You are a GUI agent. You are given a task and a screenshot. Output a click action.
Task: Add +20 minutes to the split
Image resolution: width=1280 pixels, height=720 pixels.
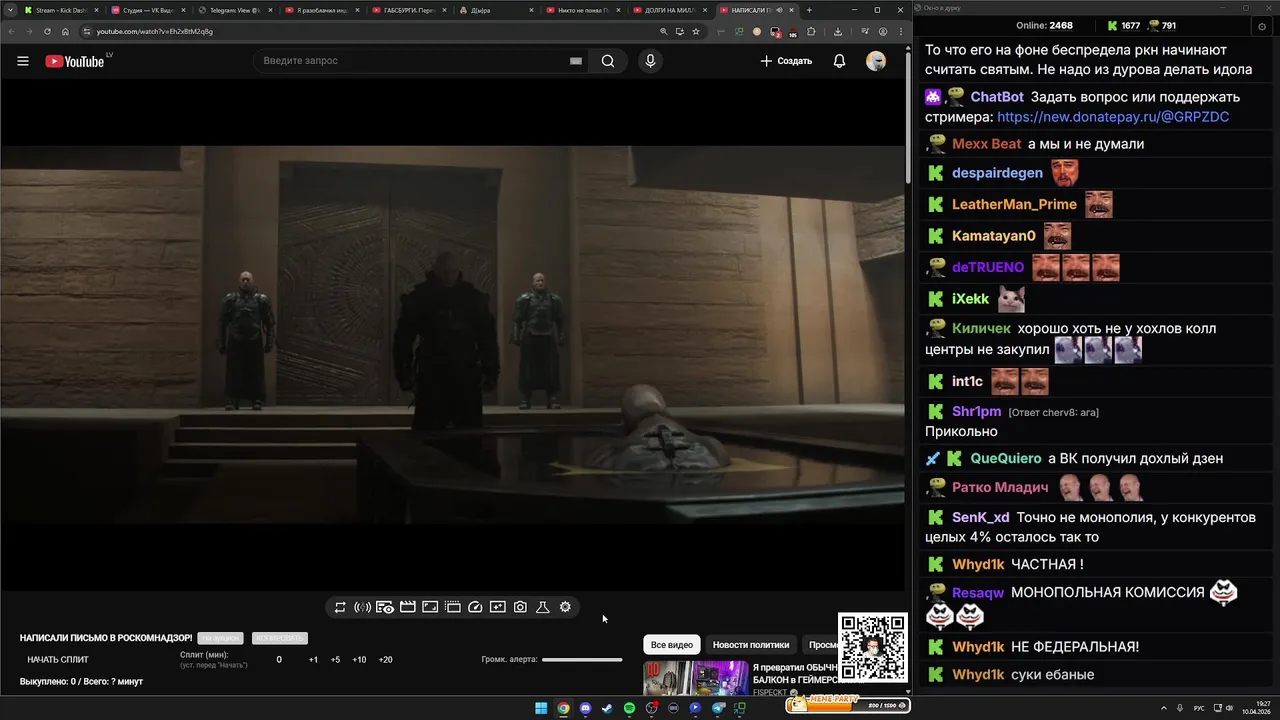click(x=386, y=660)
